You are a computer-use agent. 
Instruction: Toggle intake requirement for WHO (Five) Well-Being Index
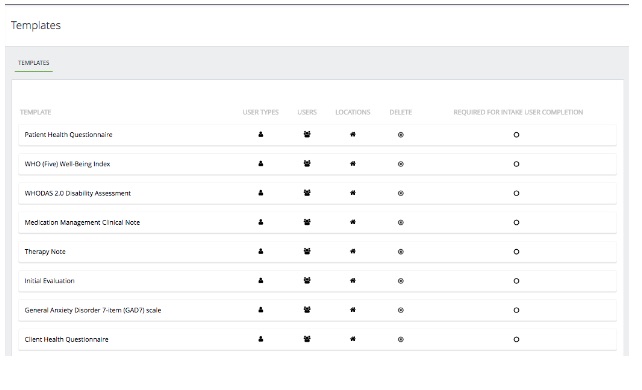point(516,164)
